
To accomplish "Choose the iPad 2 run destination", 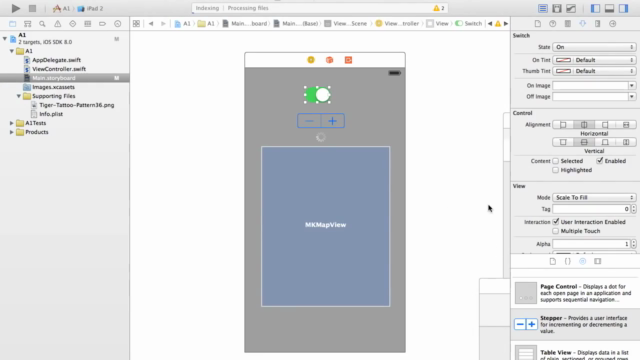I will click(x=91, y=8).
